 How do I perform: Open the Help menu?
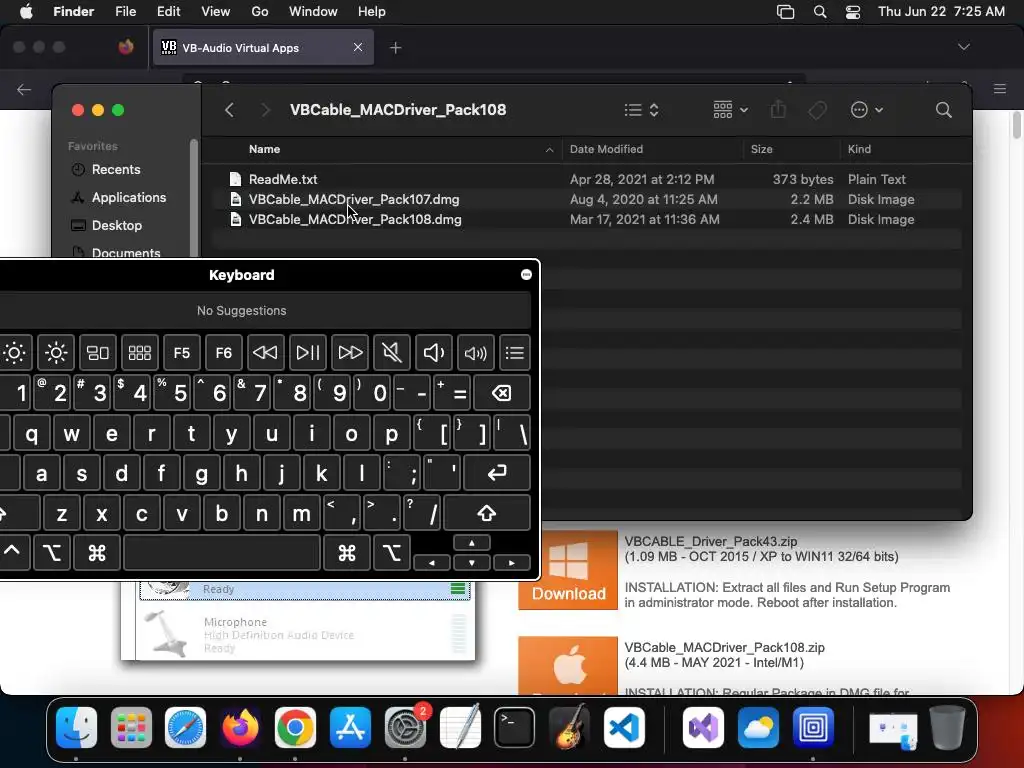pyautogui.click(x=372, y=12)
